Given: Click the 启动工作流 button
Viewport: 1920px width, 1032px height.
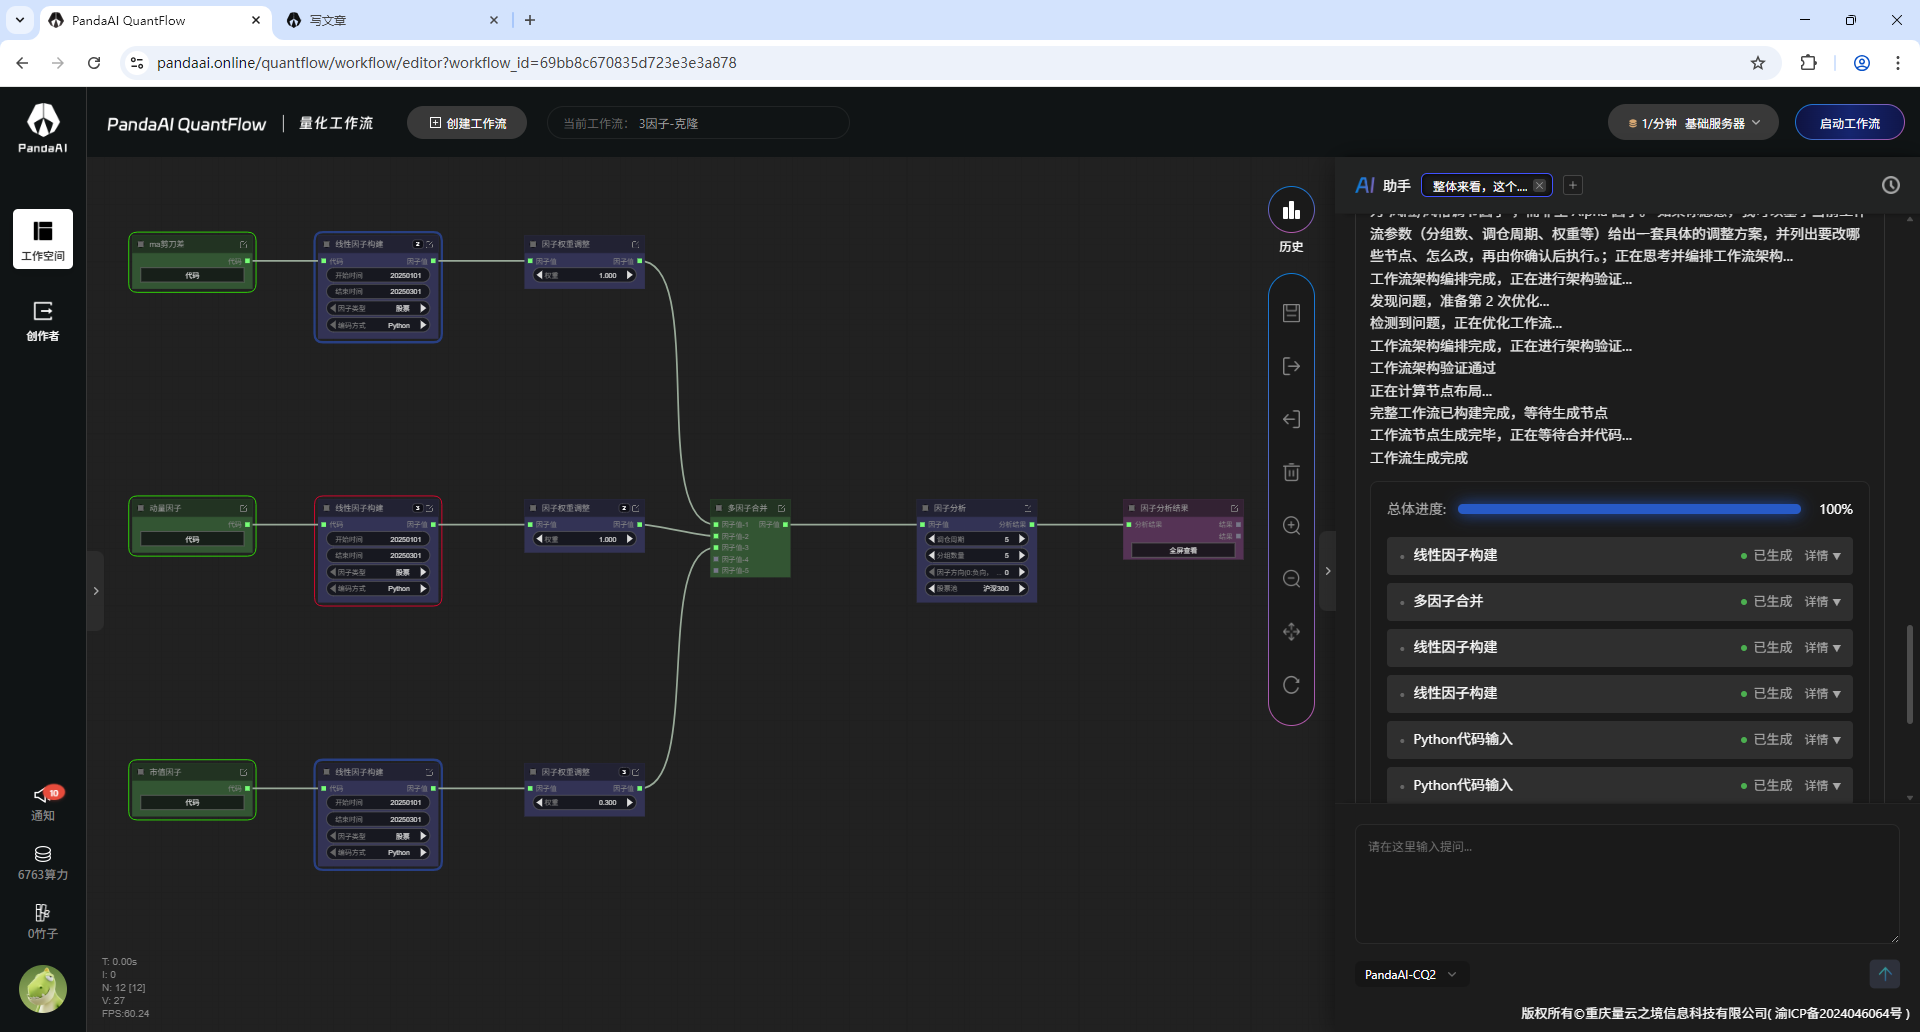Looking at the screenshot, I should point(1849,123).
